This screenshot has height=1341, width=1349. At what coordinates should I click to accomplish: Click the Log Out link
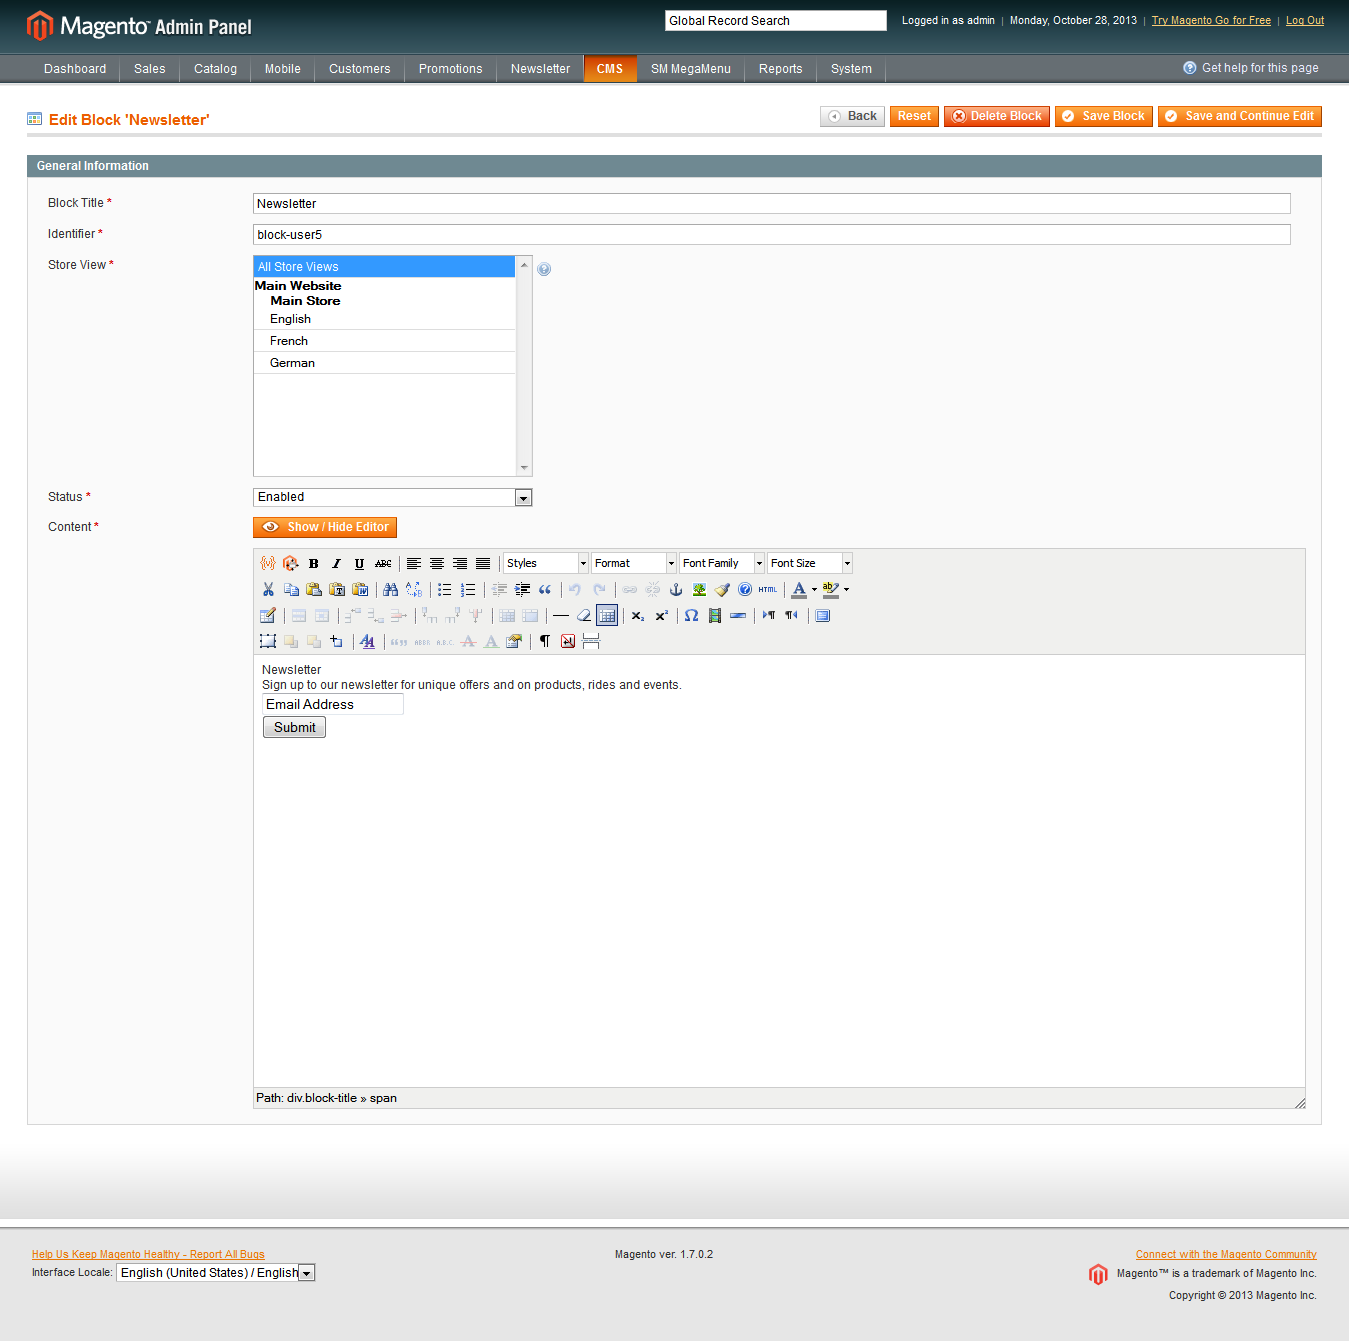click(1305, 20)
